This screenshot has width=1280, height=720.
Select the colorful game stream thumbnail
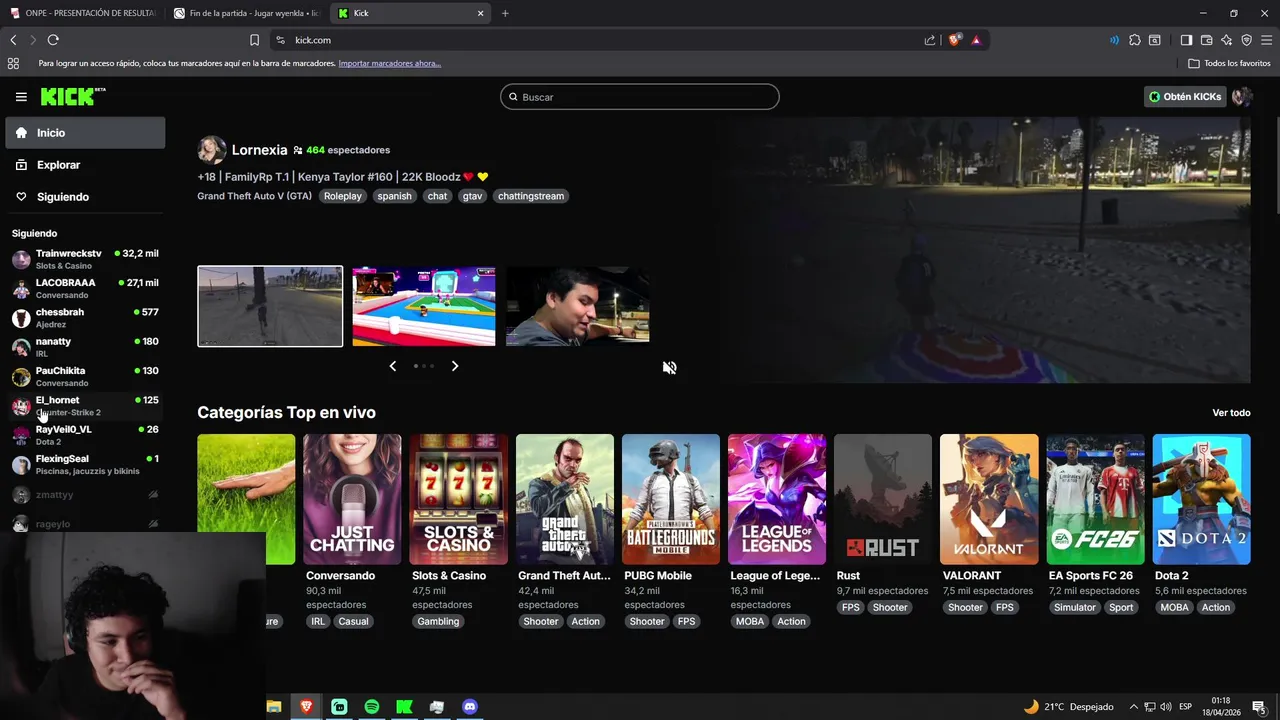(x=424, y=306)
